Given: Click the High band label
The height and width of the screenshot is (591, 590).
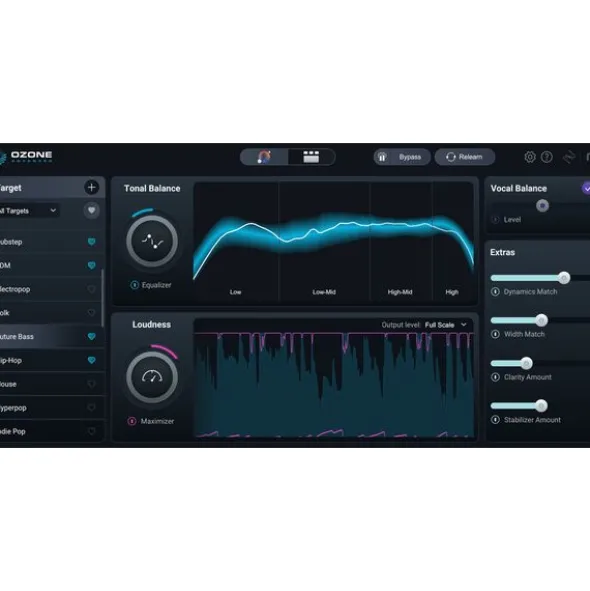Looking at the screenshot, I should (452, 292).
